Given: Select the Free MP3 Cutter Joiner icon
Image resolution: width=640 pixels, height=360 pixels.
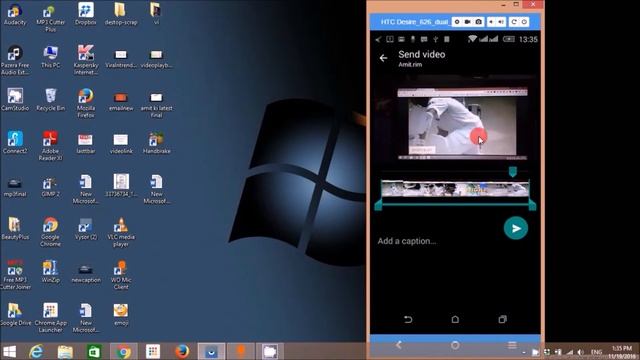Looking at the screenshot, I should [15, 275].
